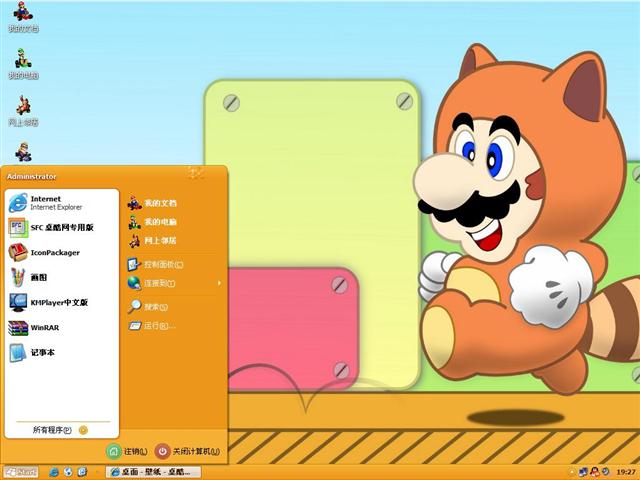640x480 pixels.
Task: Launch 画图 paint program
Action: tap(62, 278)
